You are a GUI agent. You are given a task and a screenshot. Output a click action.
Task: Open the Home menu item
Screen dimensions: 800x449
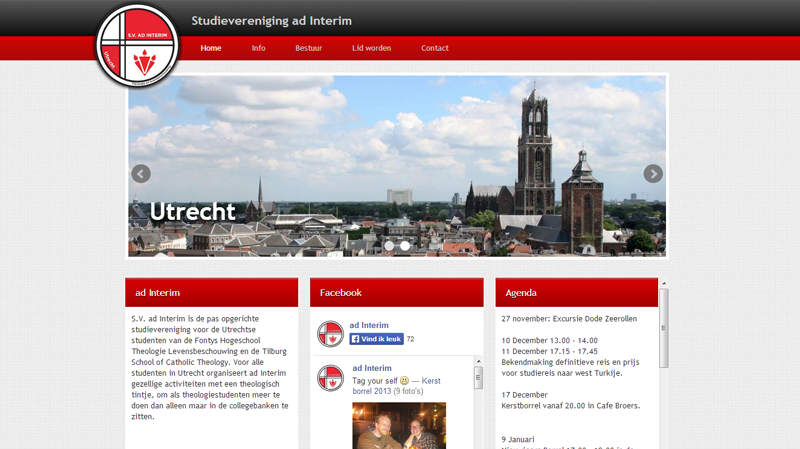[211, 48]
